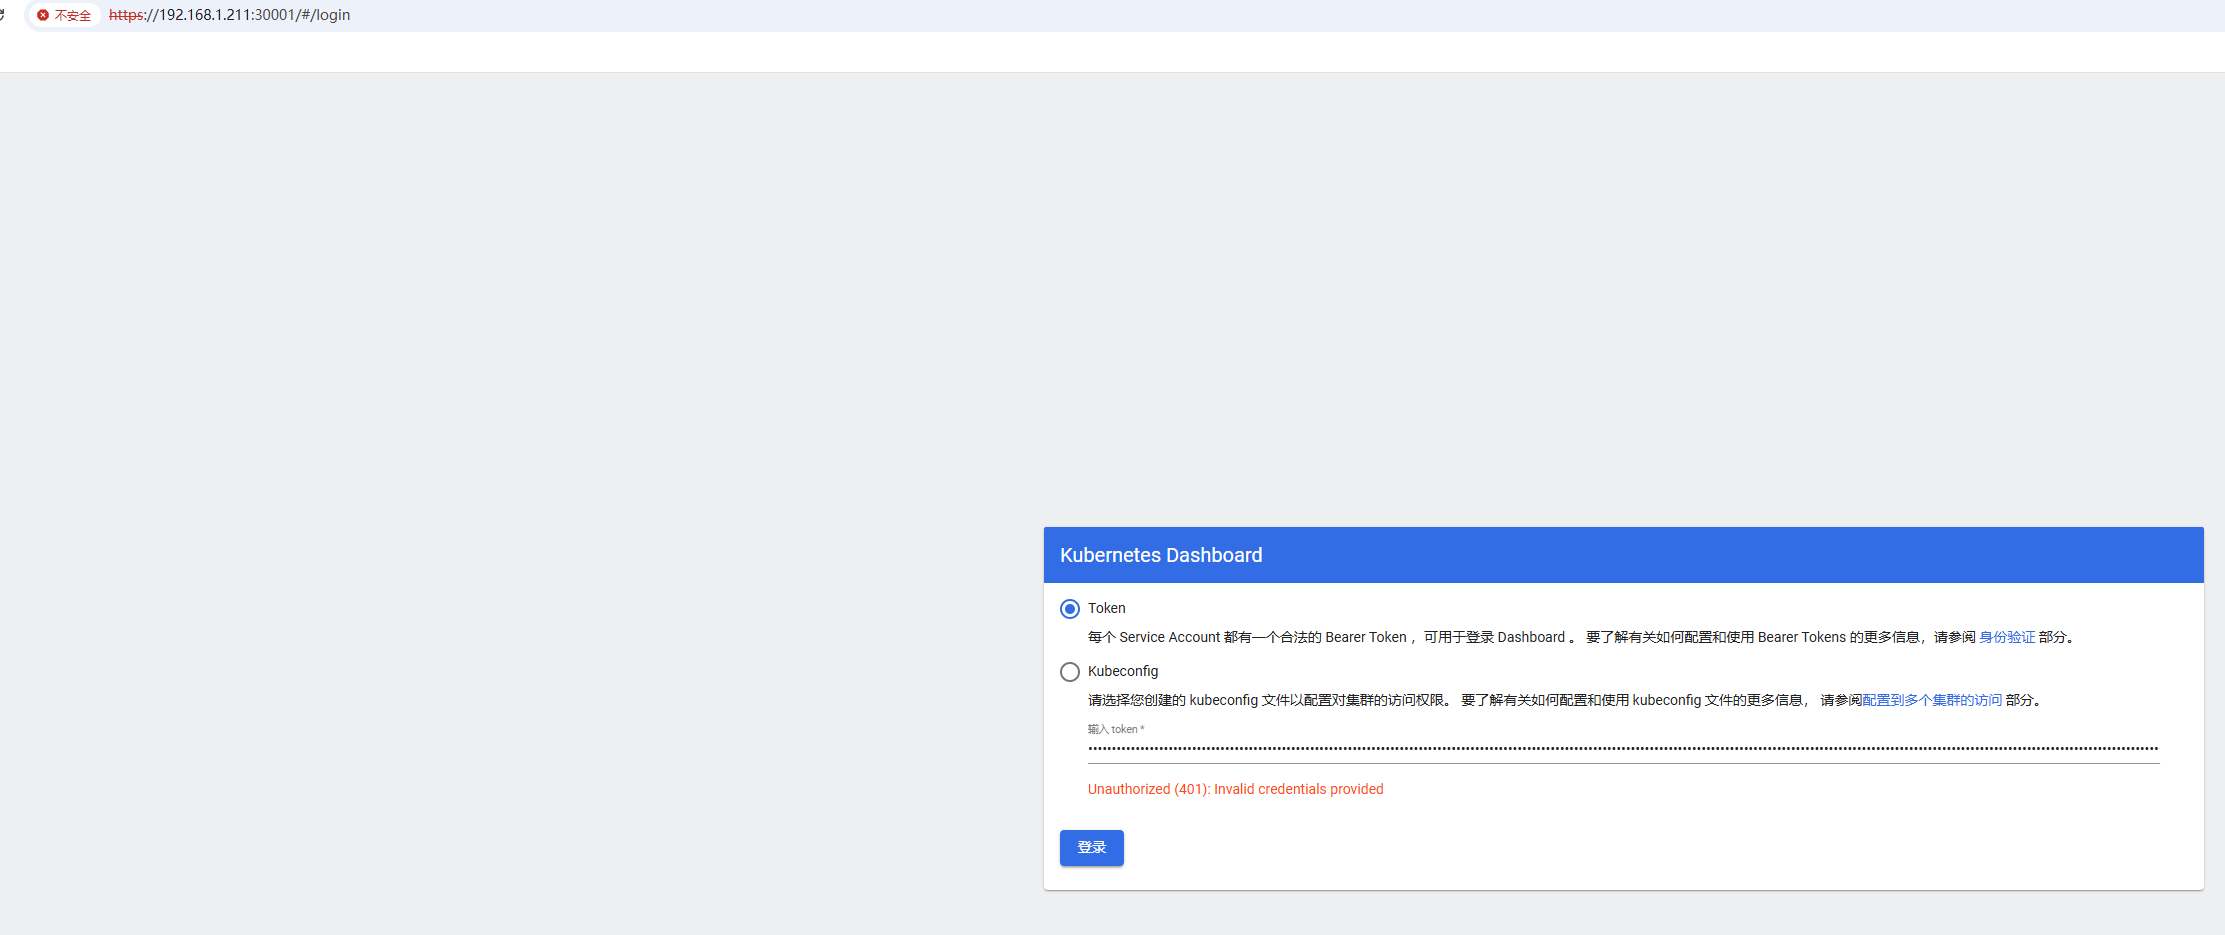Focus the masked token input field
Viewport: 2225px width, 935px height.
(x=1622, y=748)
